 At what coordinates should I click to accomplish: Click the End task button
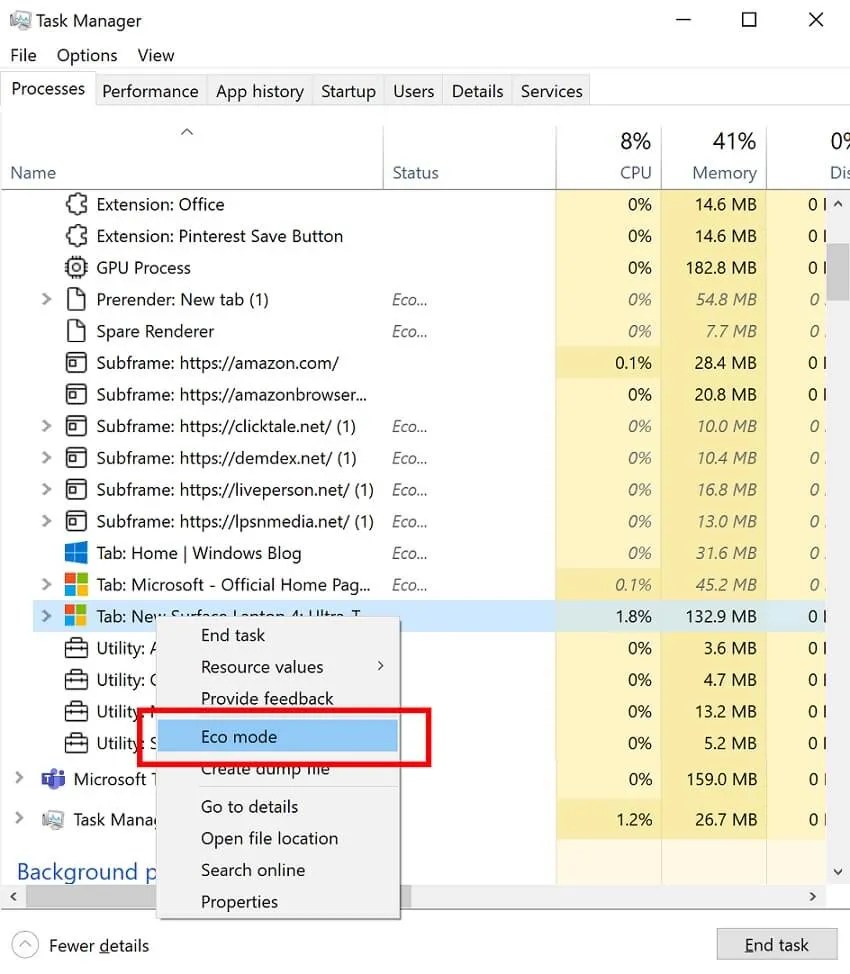point(777,944)
